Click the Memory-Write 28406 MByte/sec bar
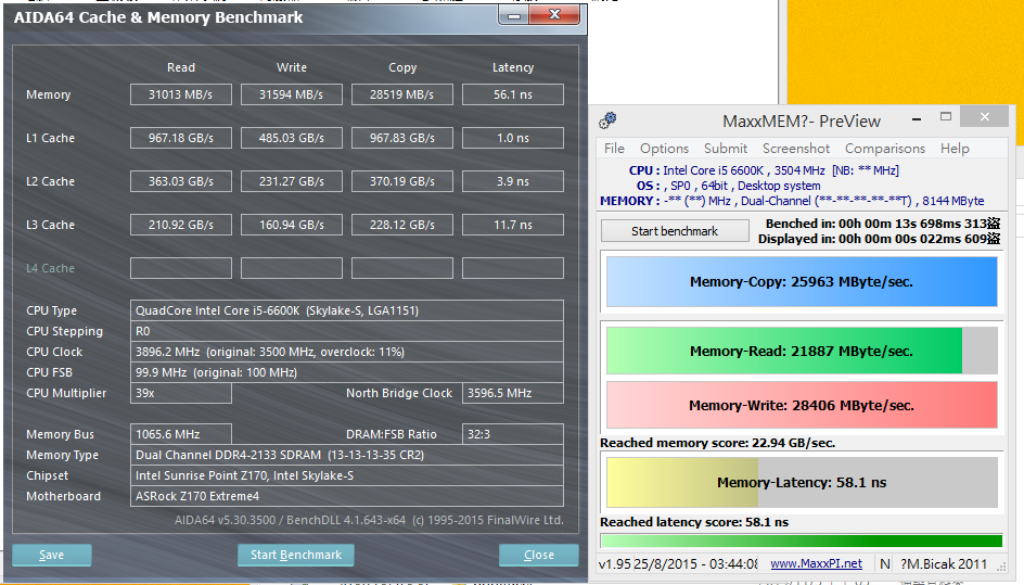The image size is (1024, 585). 801,405
